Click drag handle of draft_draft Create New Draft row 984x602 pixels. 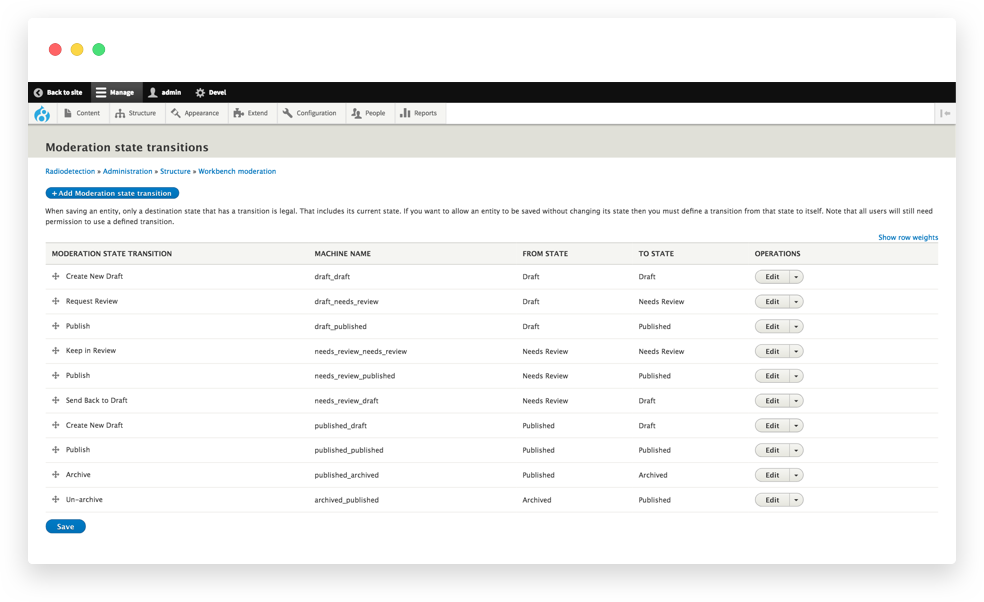pos(55,276)
